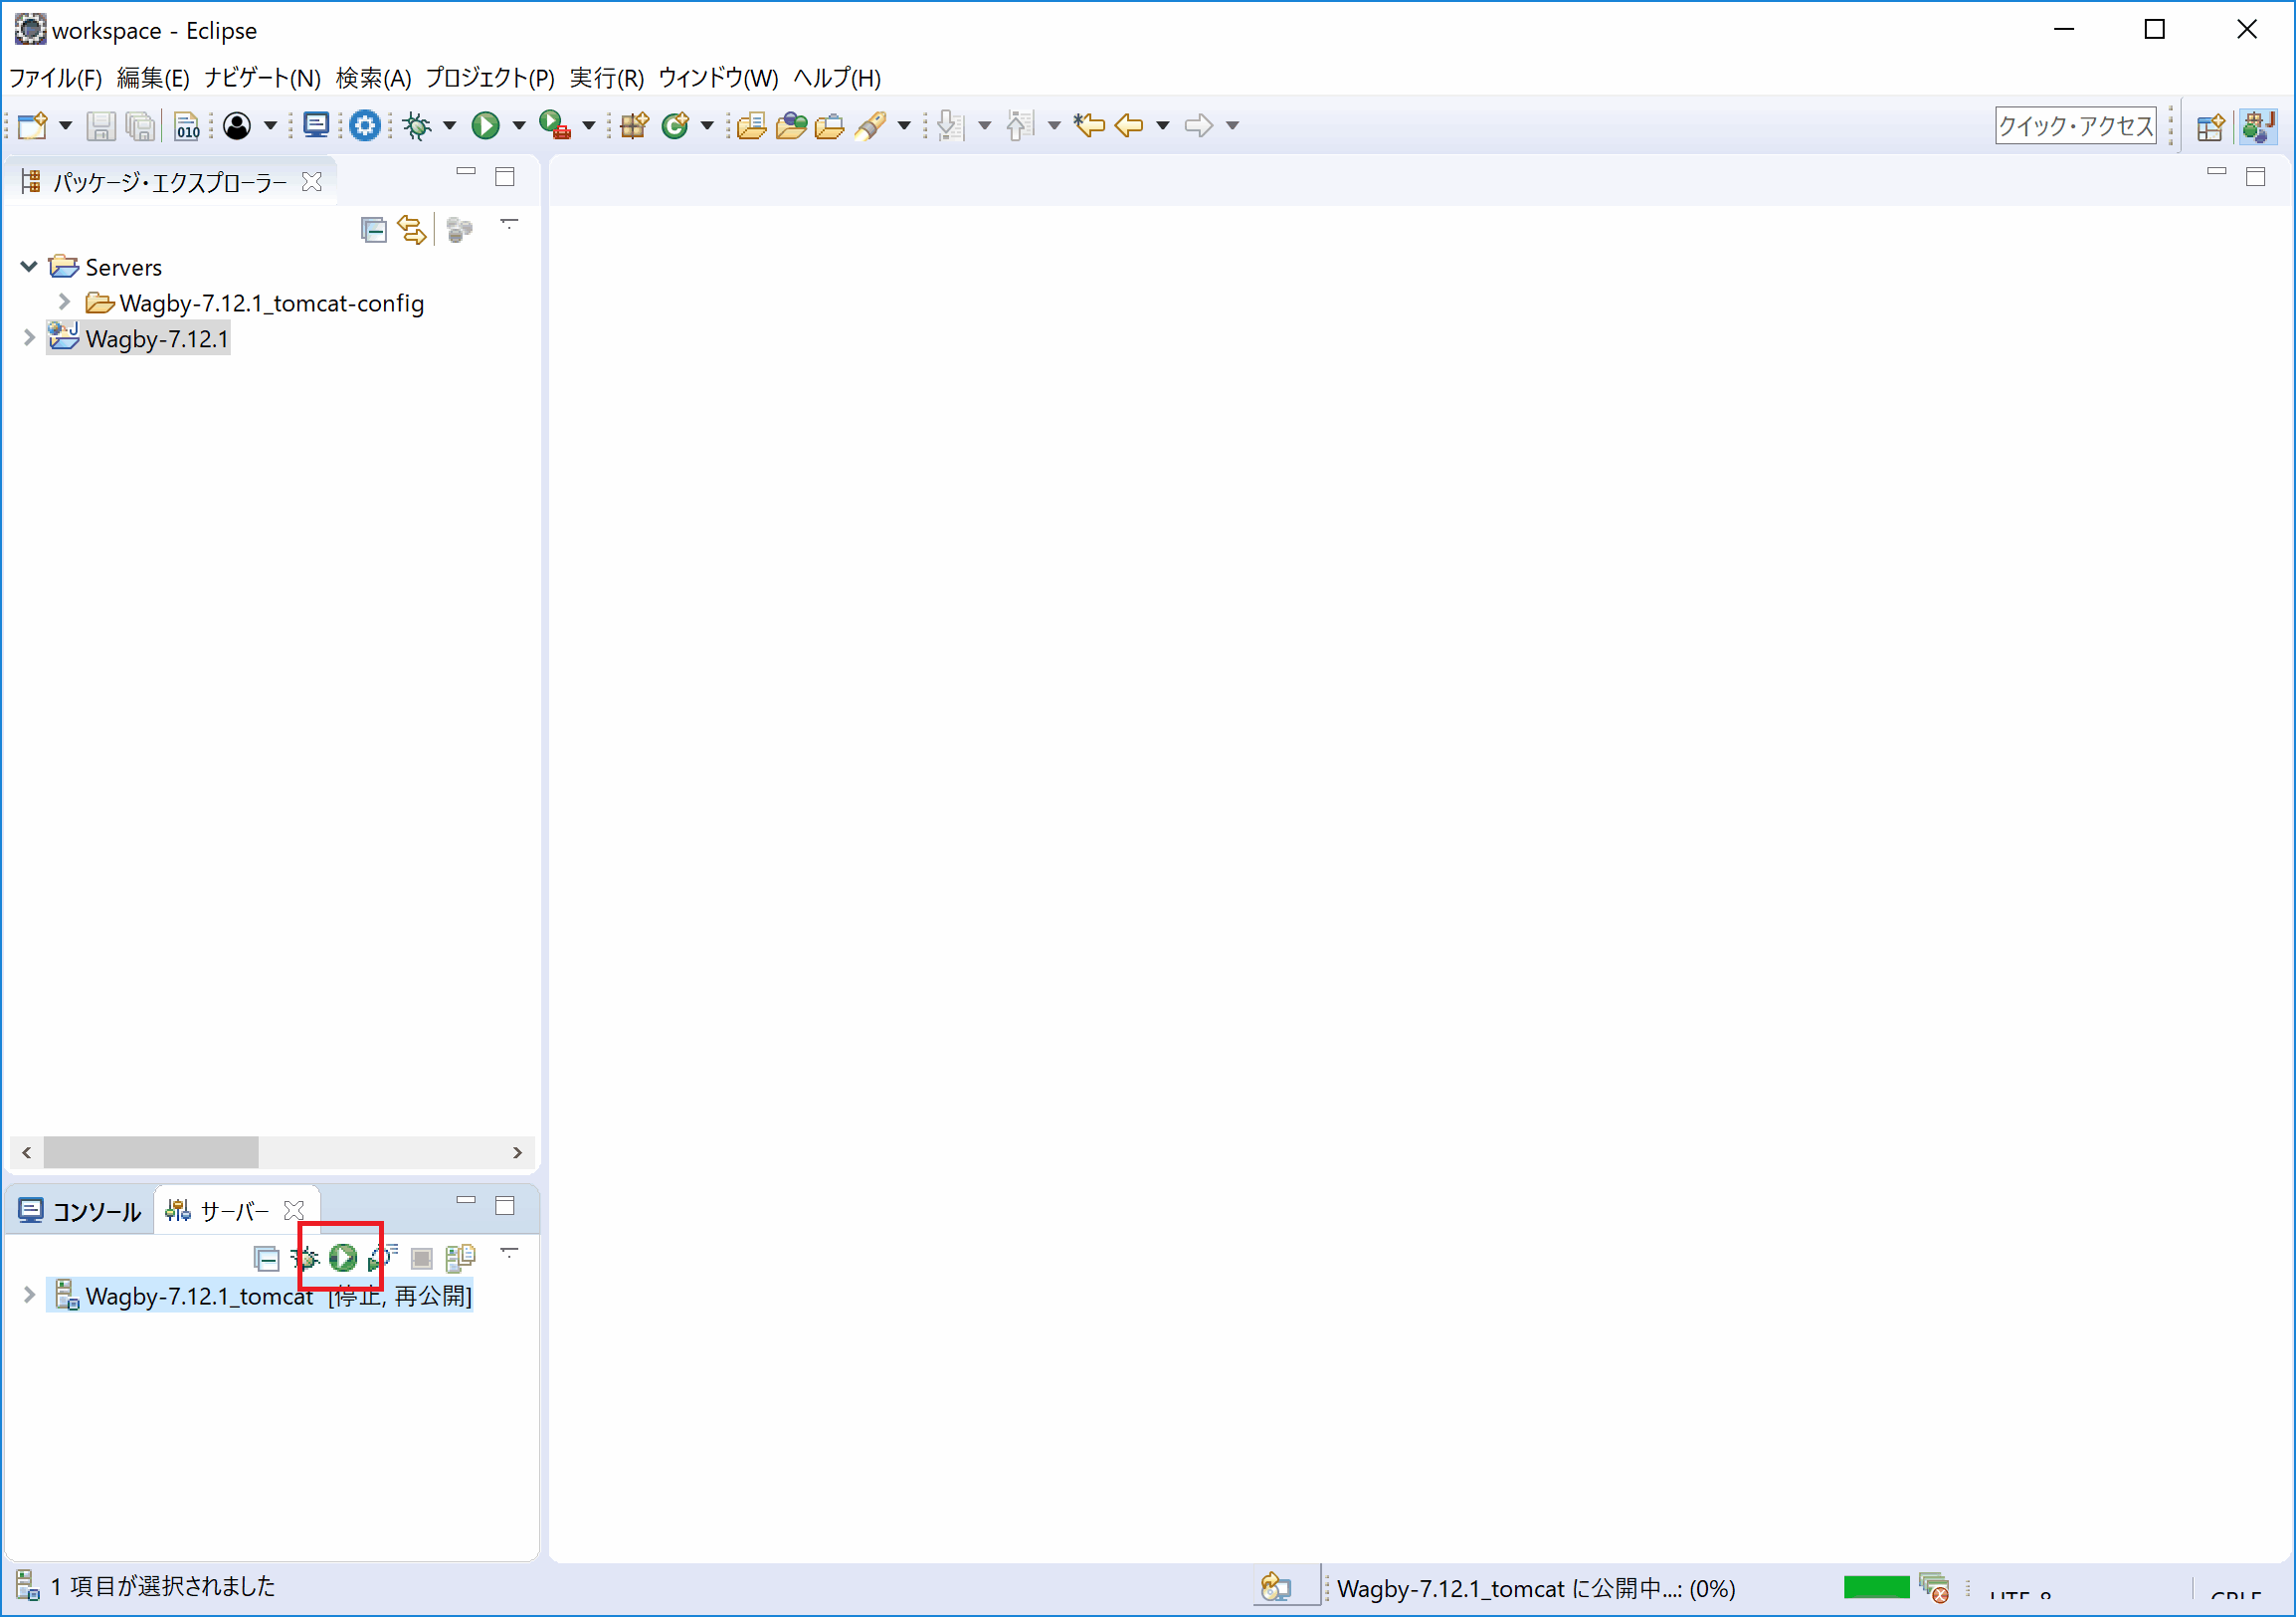Collapse the Servers folder
2296x1617 pixels.
(x=28, y=267)
